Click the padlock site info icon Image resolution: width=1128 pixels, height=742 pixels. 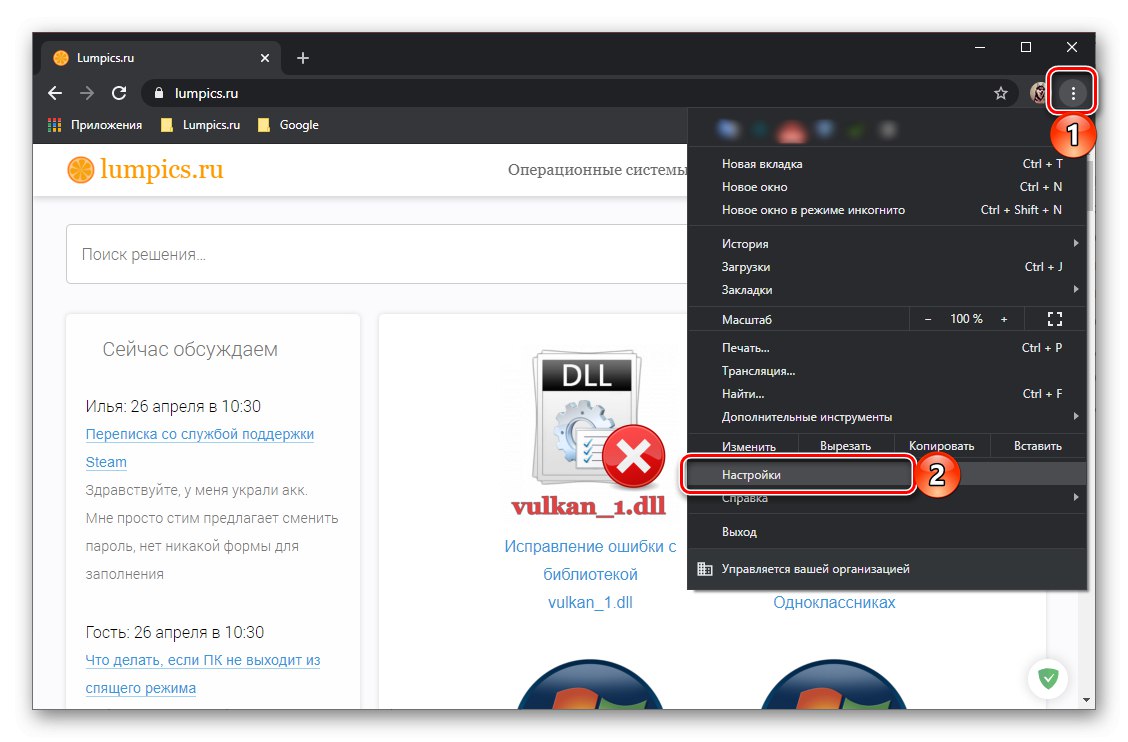point(159,93)
